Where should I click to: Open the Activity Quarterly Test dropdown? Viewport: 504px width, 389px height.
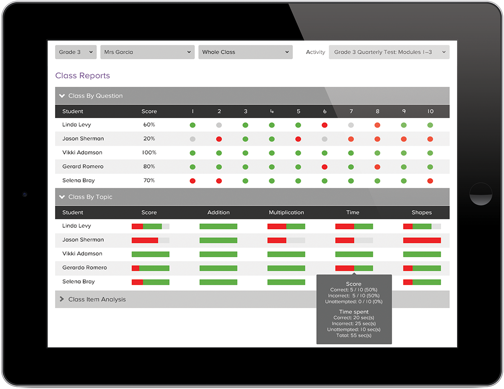click(389, 52)
